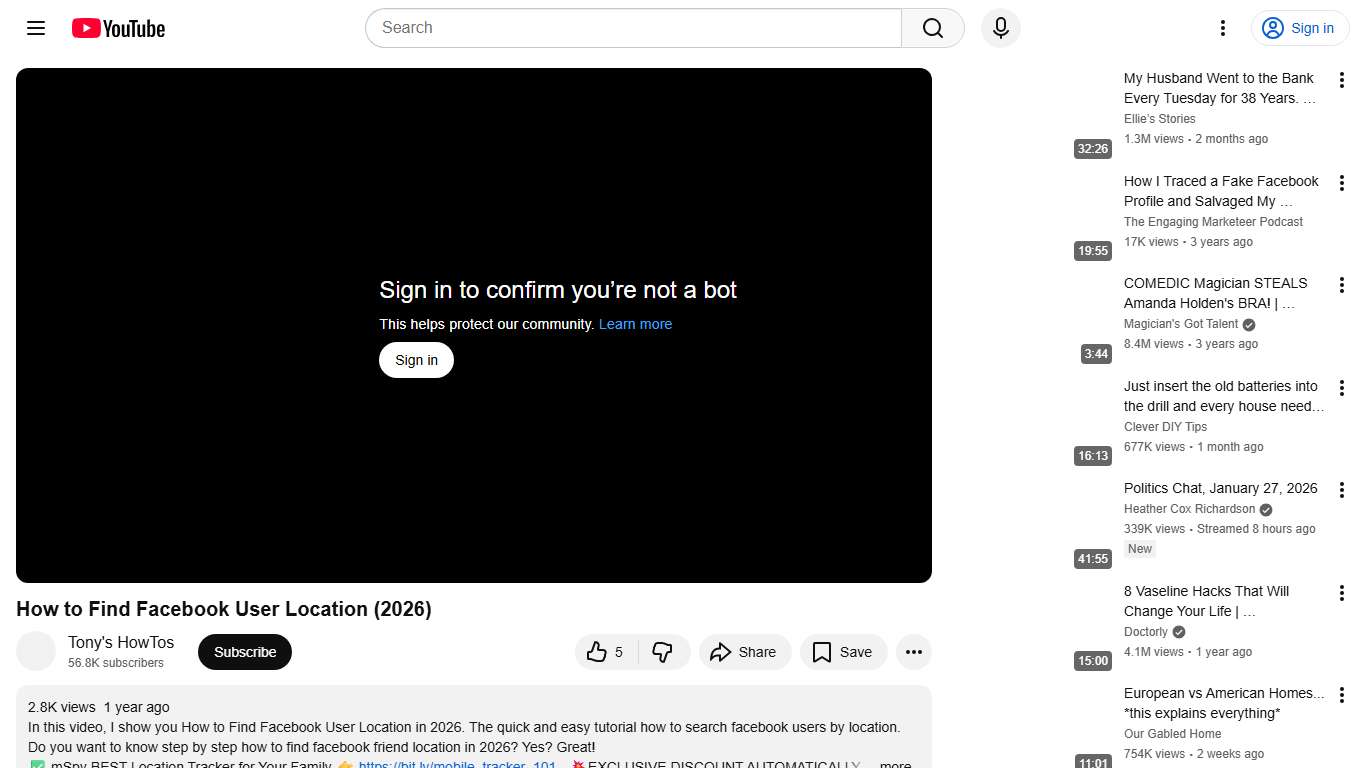This screenshot has width=1366, height=768.
Task: Subscribe to Tony's HowTos channel
Action: [x=245, y=652]
